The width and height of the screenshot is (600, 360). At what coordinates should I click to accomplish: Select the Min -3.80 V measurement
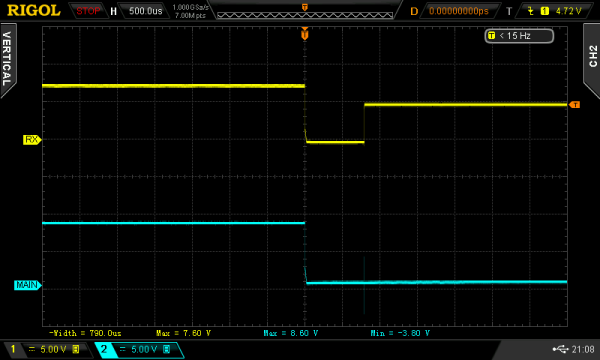pyautogui.click(x=400, y=333)
